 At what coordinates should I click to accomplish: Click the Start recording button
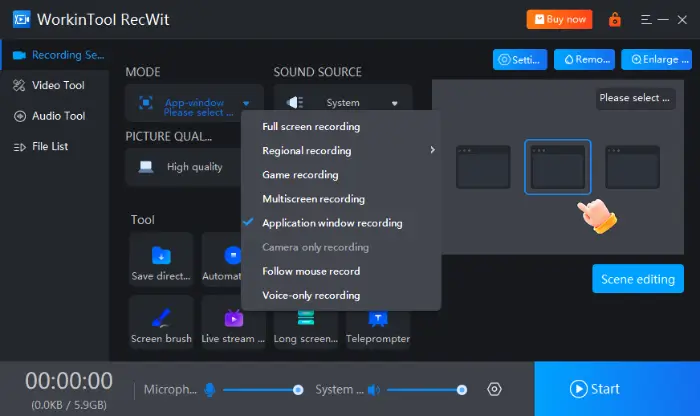tap(617, 389)
